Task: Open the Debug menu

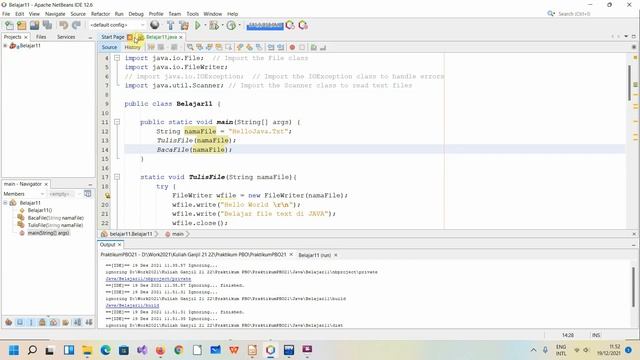Action: click(x=136, y=14)
